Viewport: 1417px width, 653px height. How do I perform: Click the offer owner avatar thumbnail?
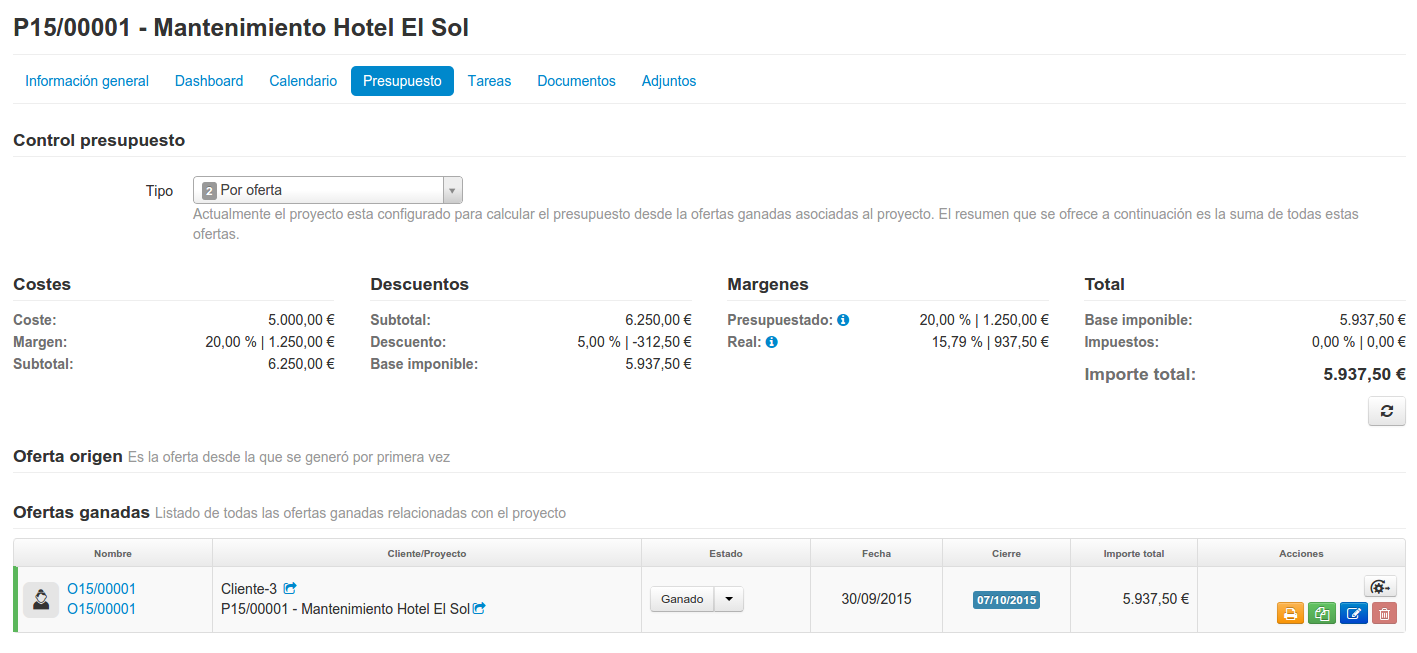(41, 600)
